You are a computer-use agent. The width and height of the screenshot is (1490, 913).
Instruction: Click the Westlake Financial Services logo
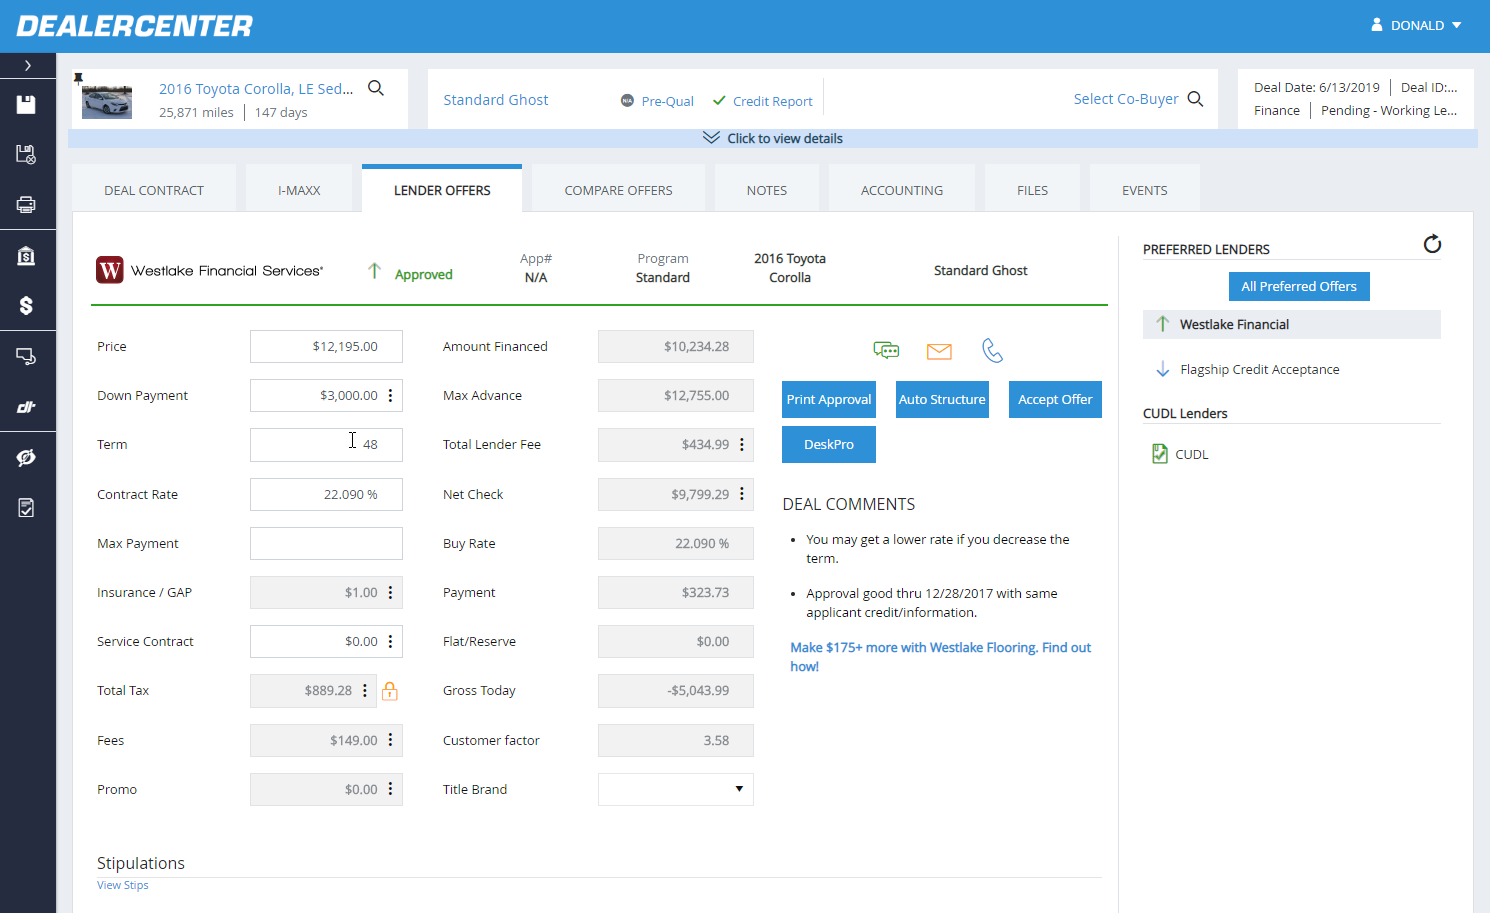(x=210, y=270)
